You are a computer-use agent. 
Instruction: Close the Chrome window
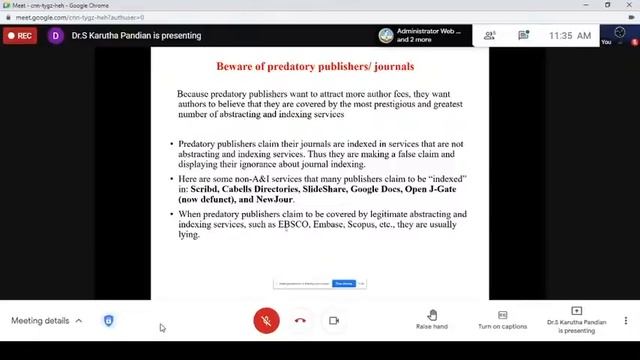(x=629, y=5)
